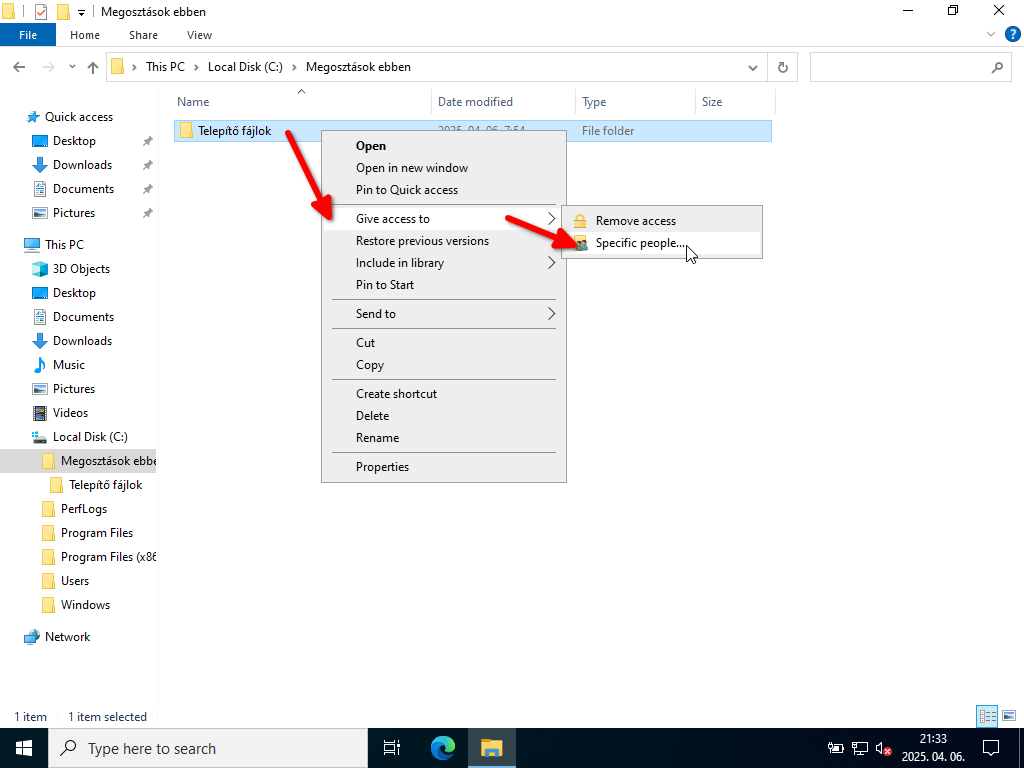Click the Refresh button in address bar
Screen dimensions: 1024x768
pos(783,68)
